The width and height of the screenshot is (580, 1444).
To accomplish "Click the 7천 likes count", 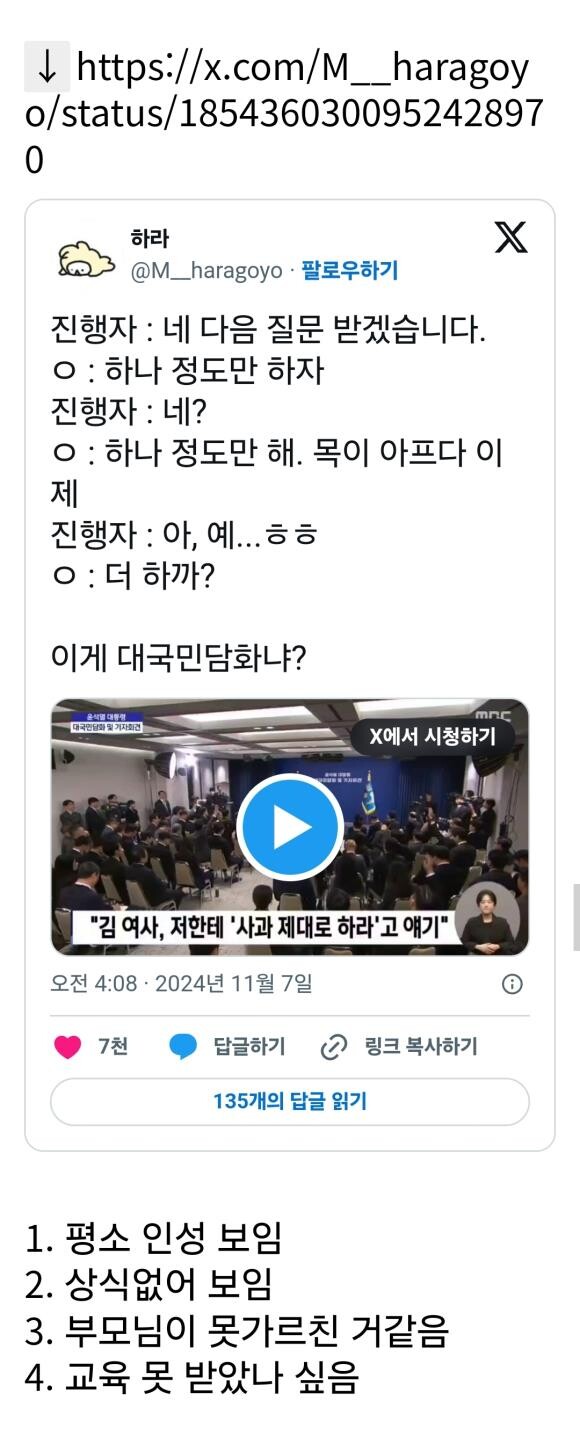I will click(113, 1047).
